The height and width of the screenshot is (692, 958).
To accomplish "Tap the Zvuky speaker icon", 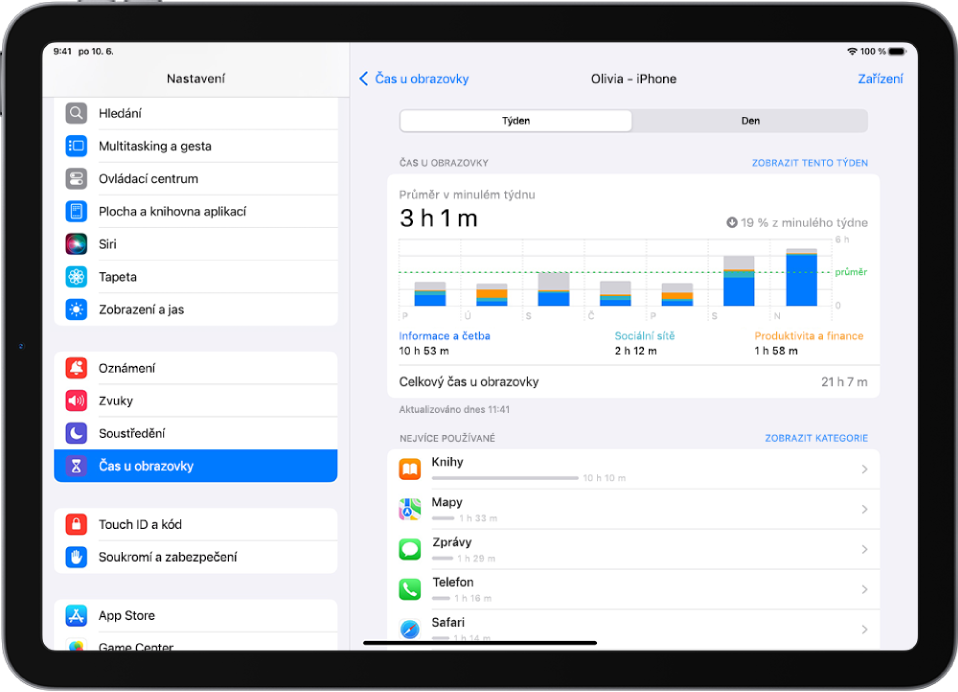I will (76, 401).
